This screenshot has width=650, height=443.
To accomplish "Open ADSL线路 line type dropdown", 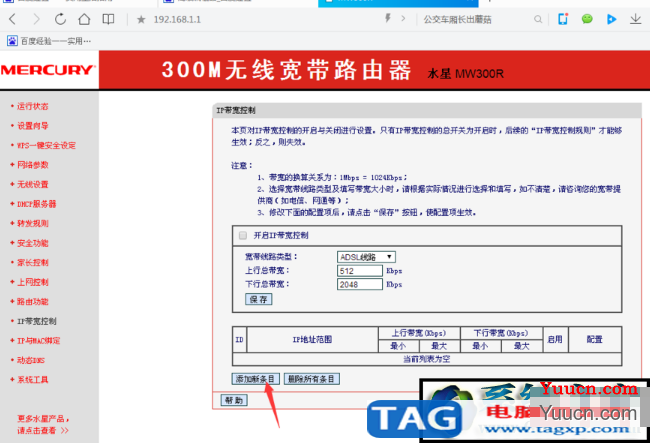I will tap(366, 257).
